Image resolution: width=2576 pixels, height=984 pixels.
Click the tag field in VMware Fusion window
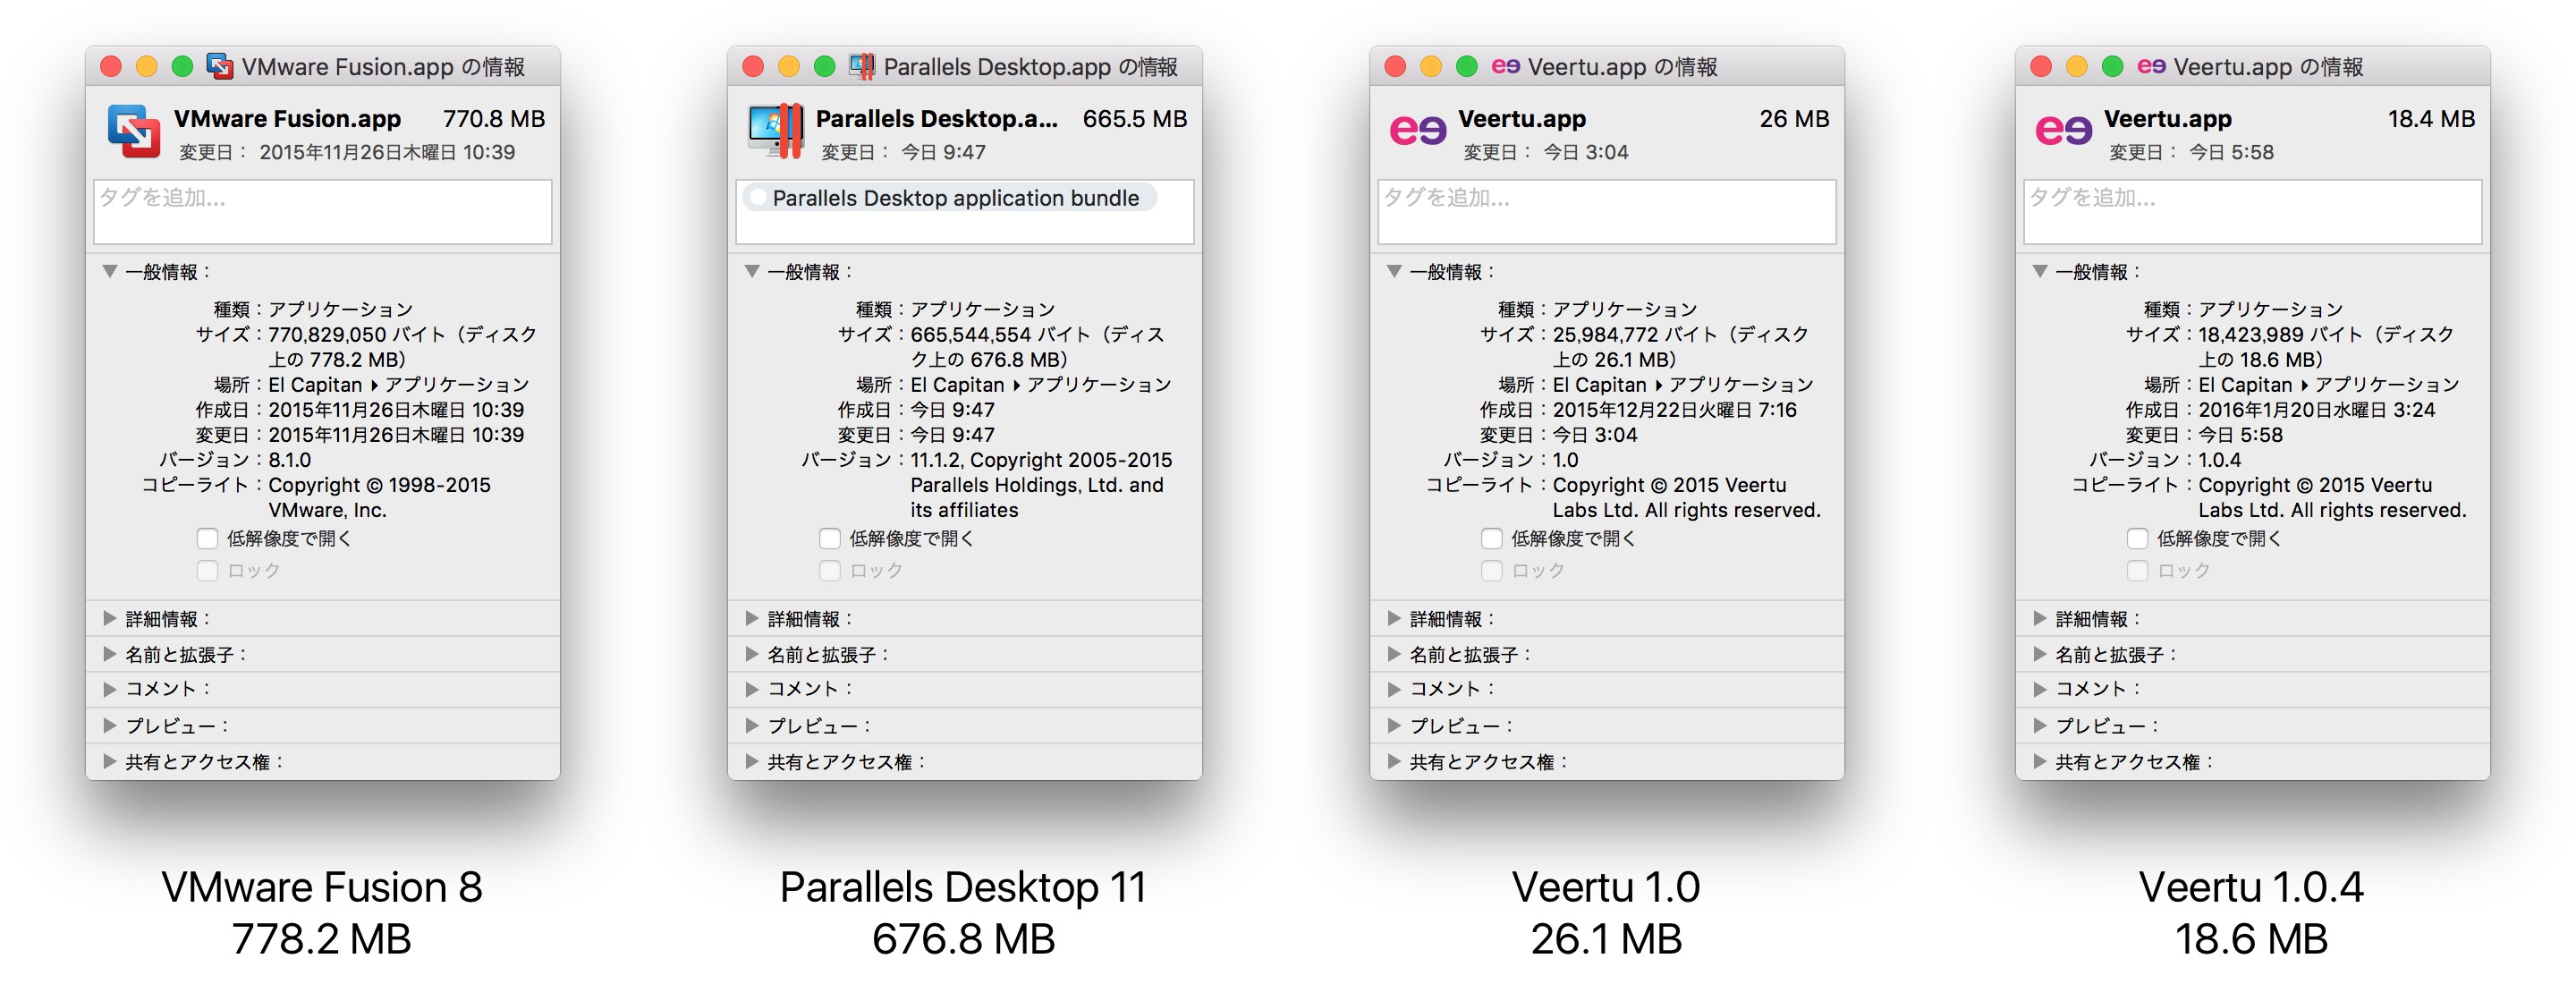tap(322, 211)
